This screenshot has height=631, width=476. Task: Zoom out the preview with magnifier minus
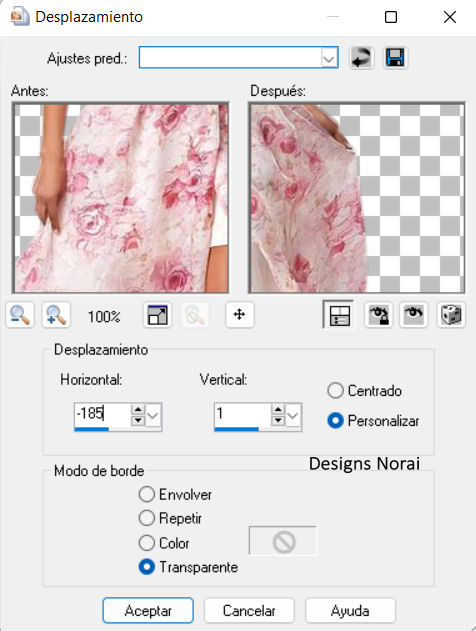coord(20,315)
